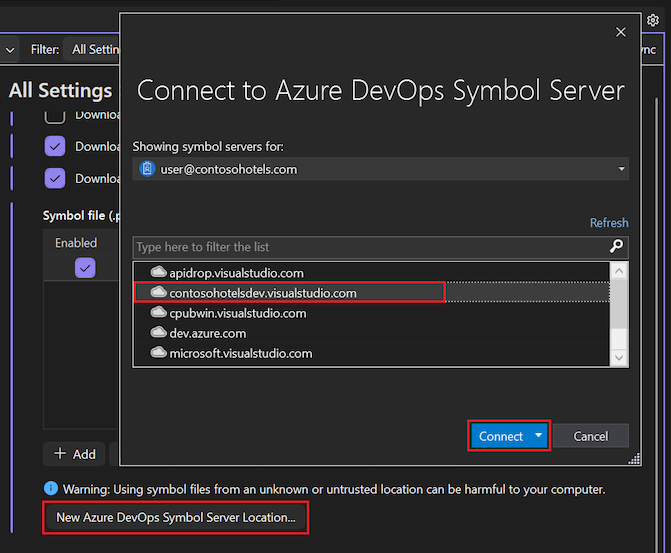Select apidrop.visualstudio.com in the list
Image resolution: width=671 pixels, height=553 pixels.
point(371,273)
